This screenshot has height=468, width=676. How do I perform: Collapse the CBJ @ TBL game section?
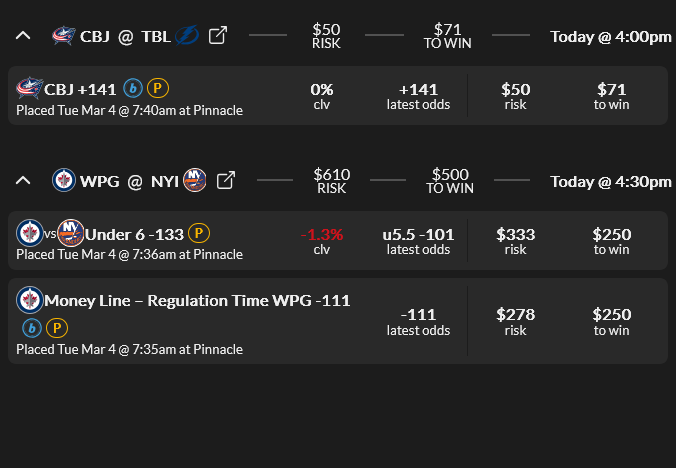23,36
